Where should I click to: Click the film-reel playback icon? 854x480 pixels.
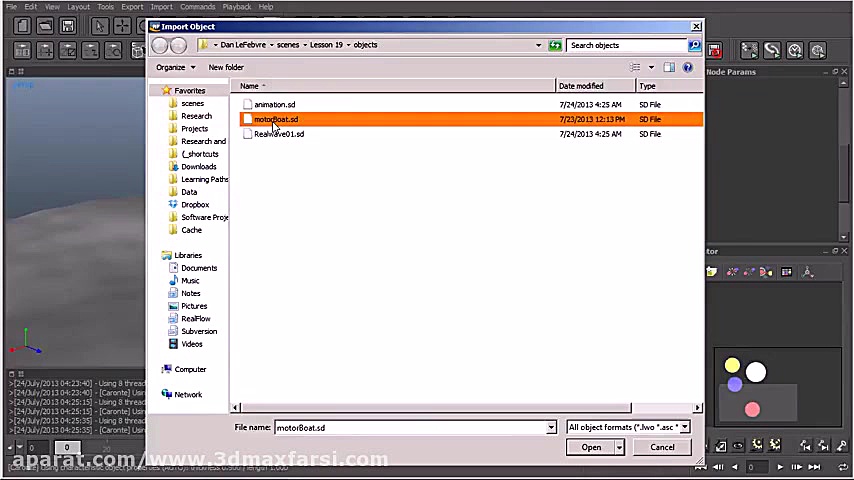(x=818, y=51)
